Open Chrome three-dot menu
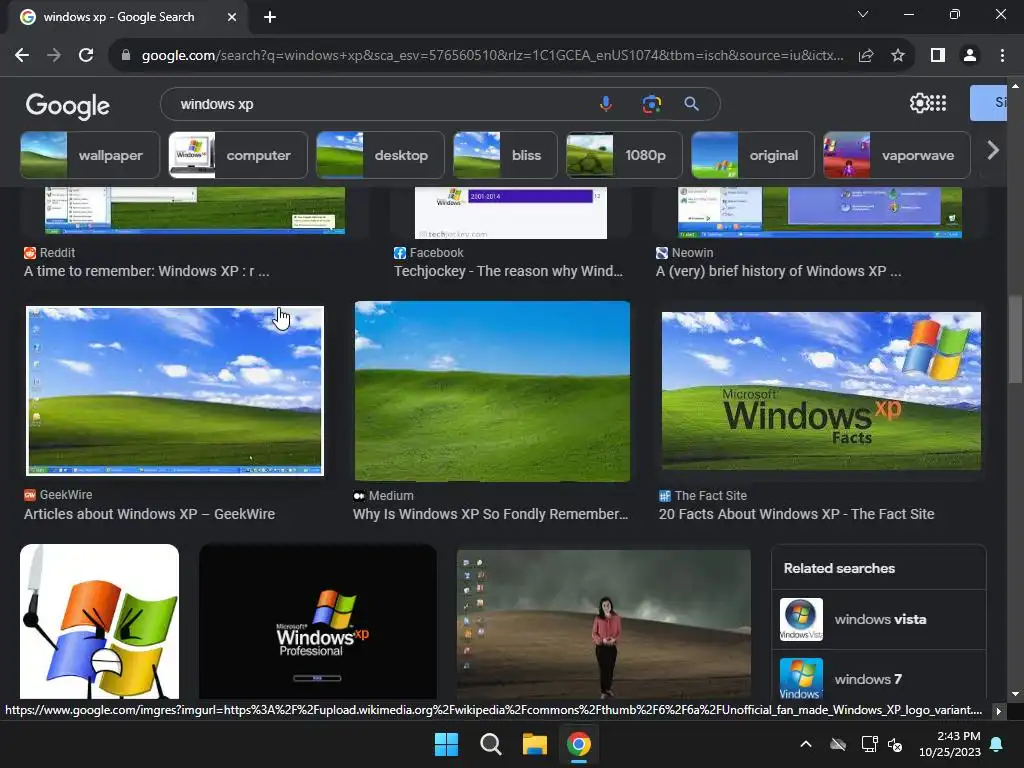The image size is (1024, 768). 1002,56
